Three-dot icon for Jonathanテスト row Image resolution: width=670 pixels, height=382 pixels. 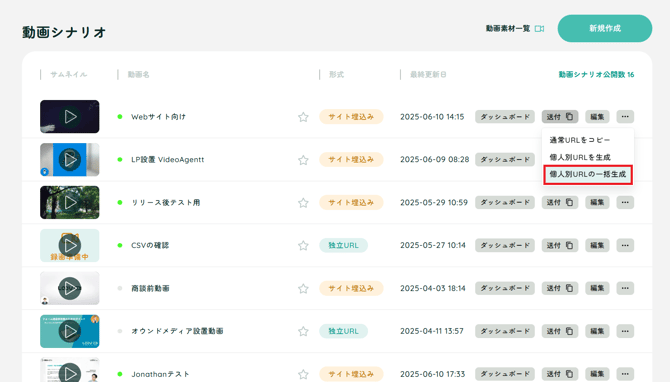click(x=625, y=374)
